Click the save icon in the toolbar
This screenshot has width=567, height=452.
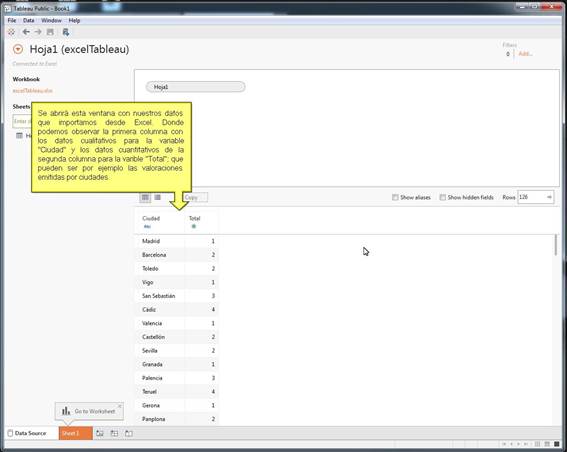tap(50, 32)
